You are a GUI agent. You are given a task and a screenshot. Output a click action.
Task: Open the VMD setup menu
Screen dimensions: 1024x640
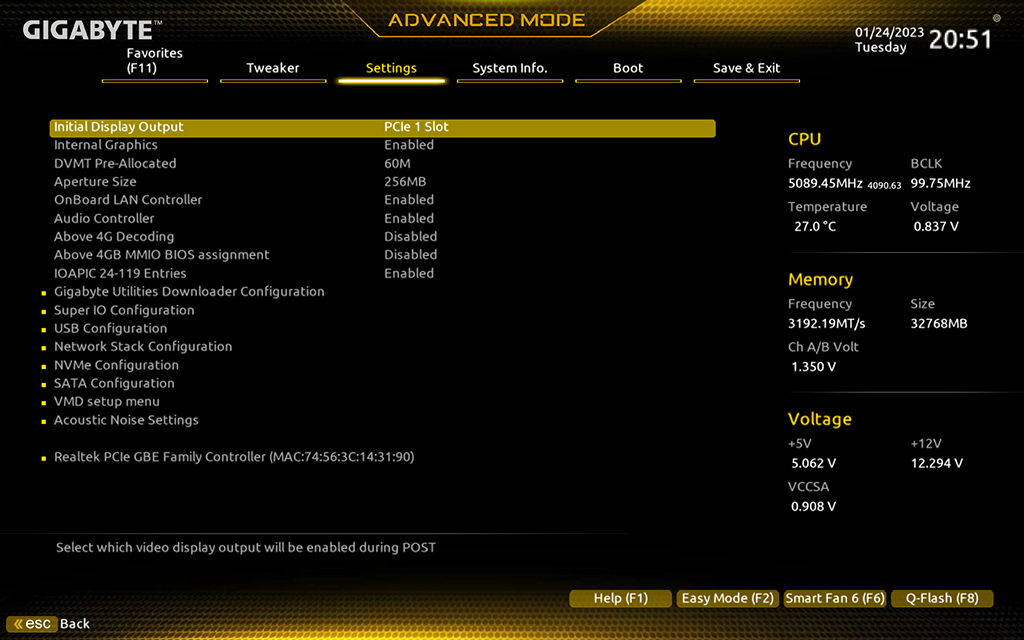tap(106, 402)
